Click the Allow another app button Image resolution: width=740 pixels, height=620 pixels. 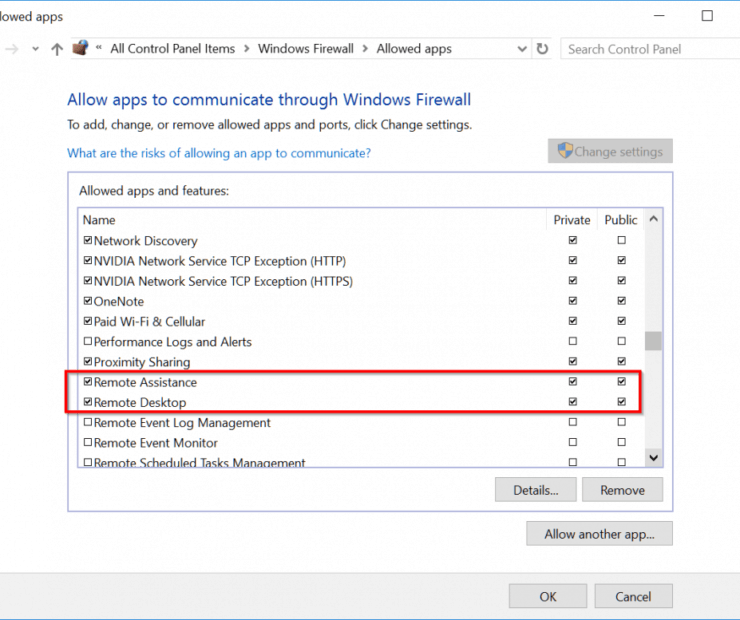click(x=599, y=534)
